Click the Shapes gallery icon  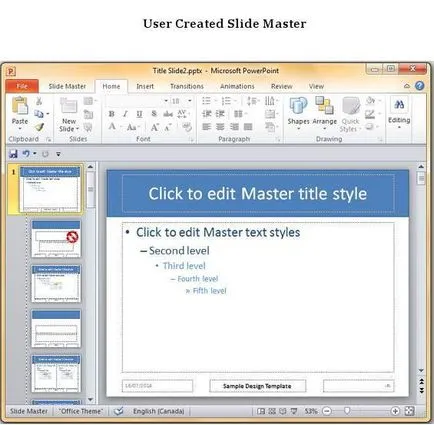coord(298,106)
